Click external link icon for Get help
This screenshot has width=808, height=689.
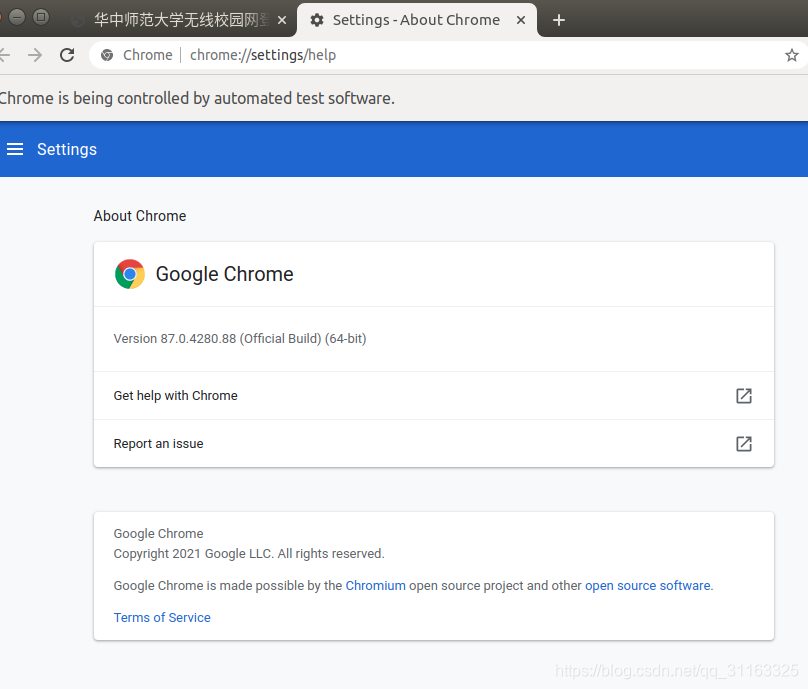tap(744, 396)
